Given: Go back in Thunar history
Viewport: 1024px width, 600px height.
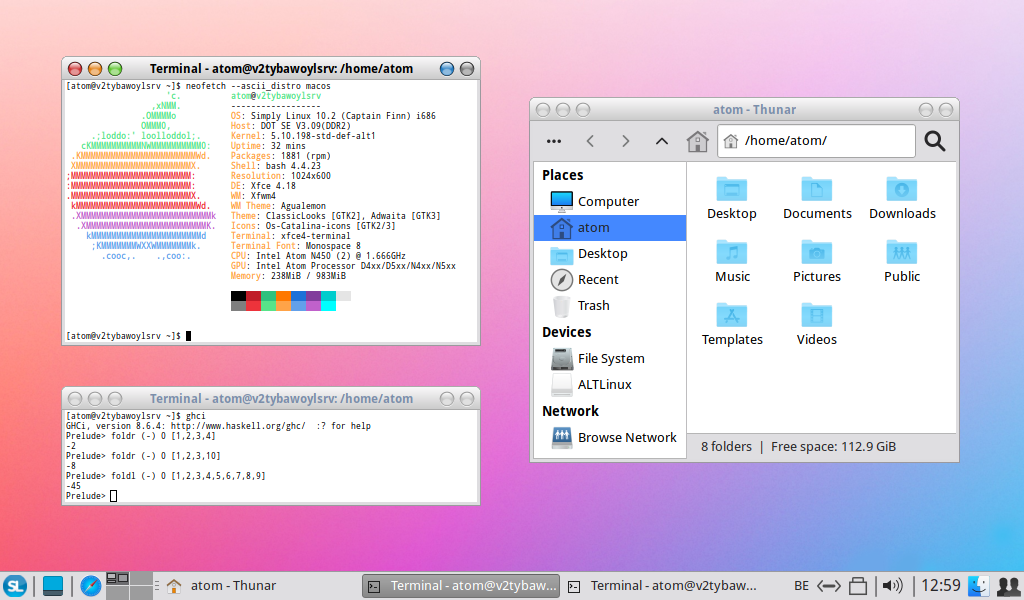Looking at the screenshot, I should tap(590, 141).
